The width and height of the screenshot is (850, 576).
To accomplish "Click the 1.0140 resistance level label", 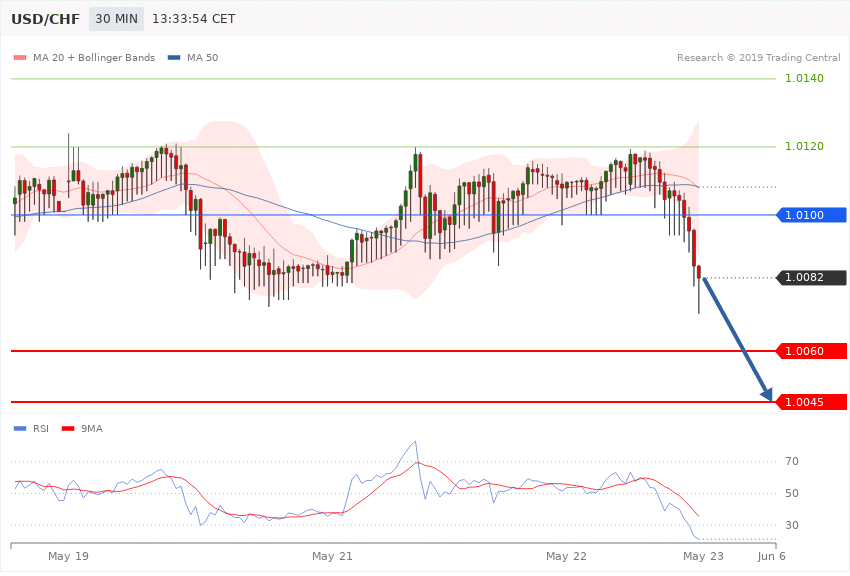I will (804, 79).
